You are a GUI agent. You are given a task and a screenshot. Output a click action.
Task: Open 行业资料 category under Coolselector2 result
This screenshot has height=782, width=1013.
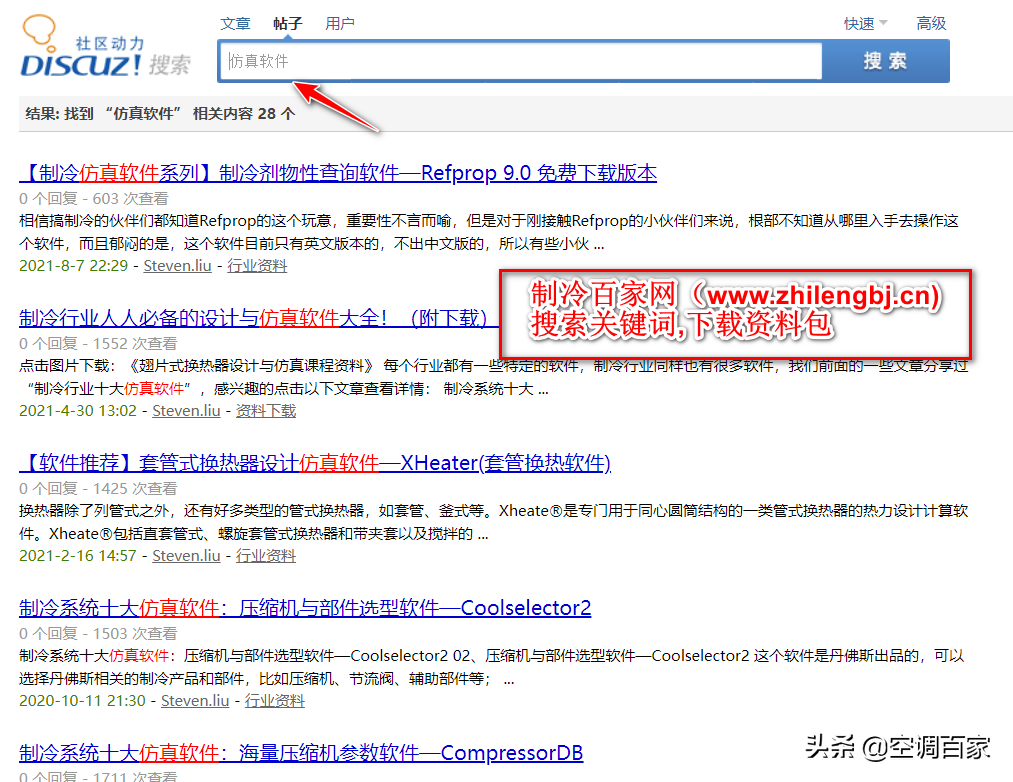pos(275,701)
